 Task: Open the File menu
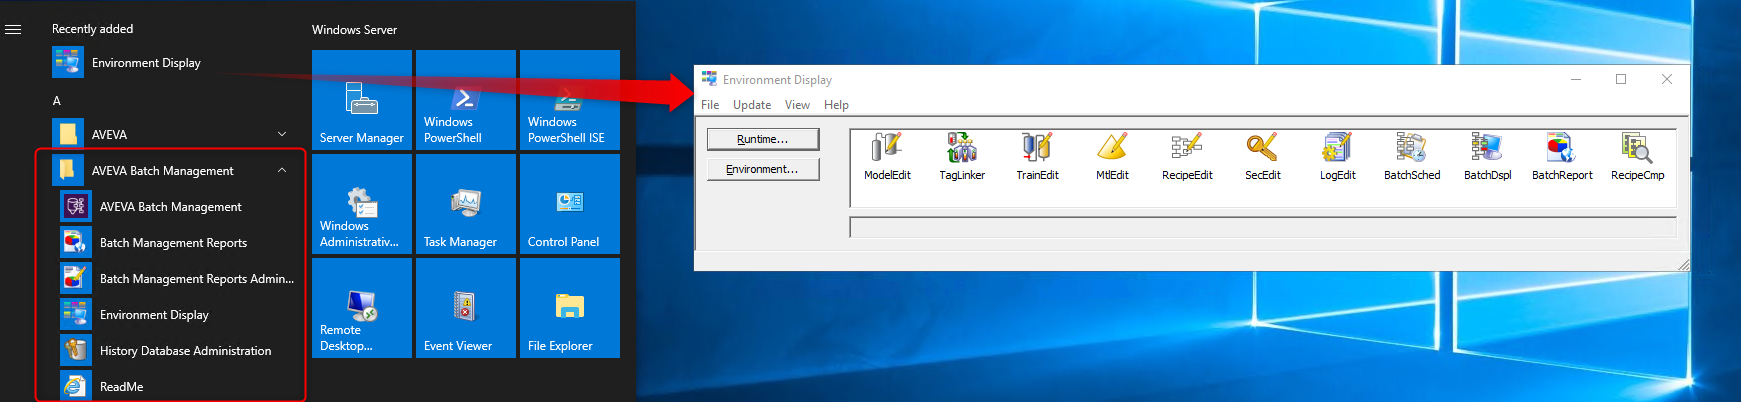tap(710, 105)
